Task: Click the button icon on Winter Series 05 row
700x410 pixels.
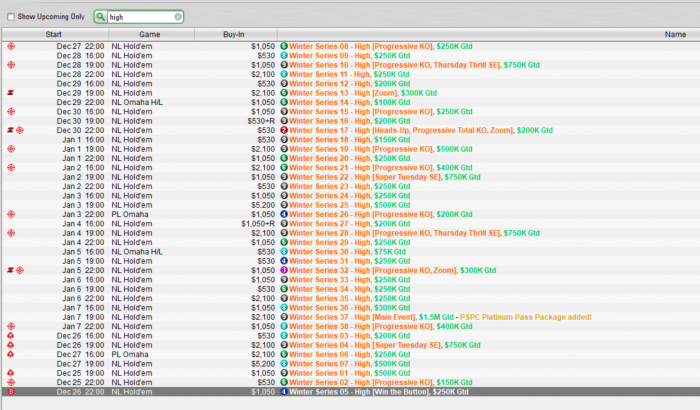Action: click(x=11, y=392)
